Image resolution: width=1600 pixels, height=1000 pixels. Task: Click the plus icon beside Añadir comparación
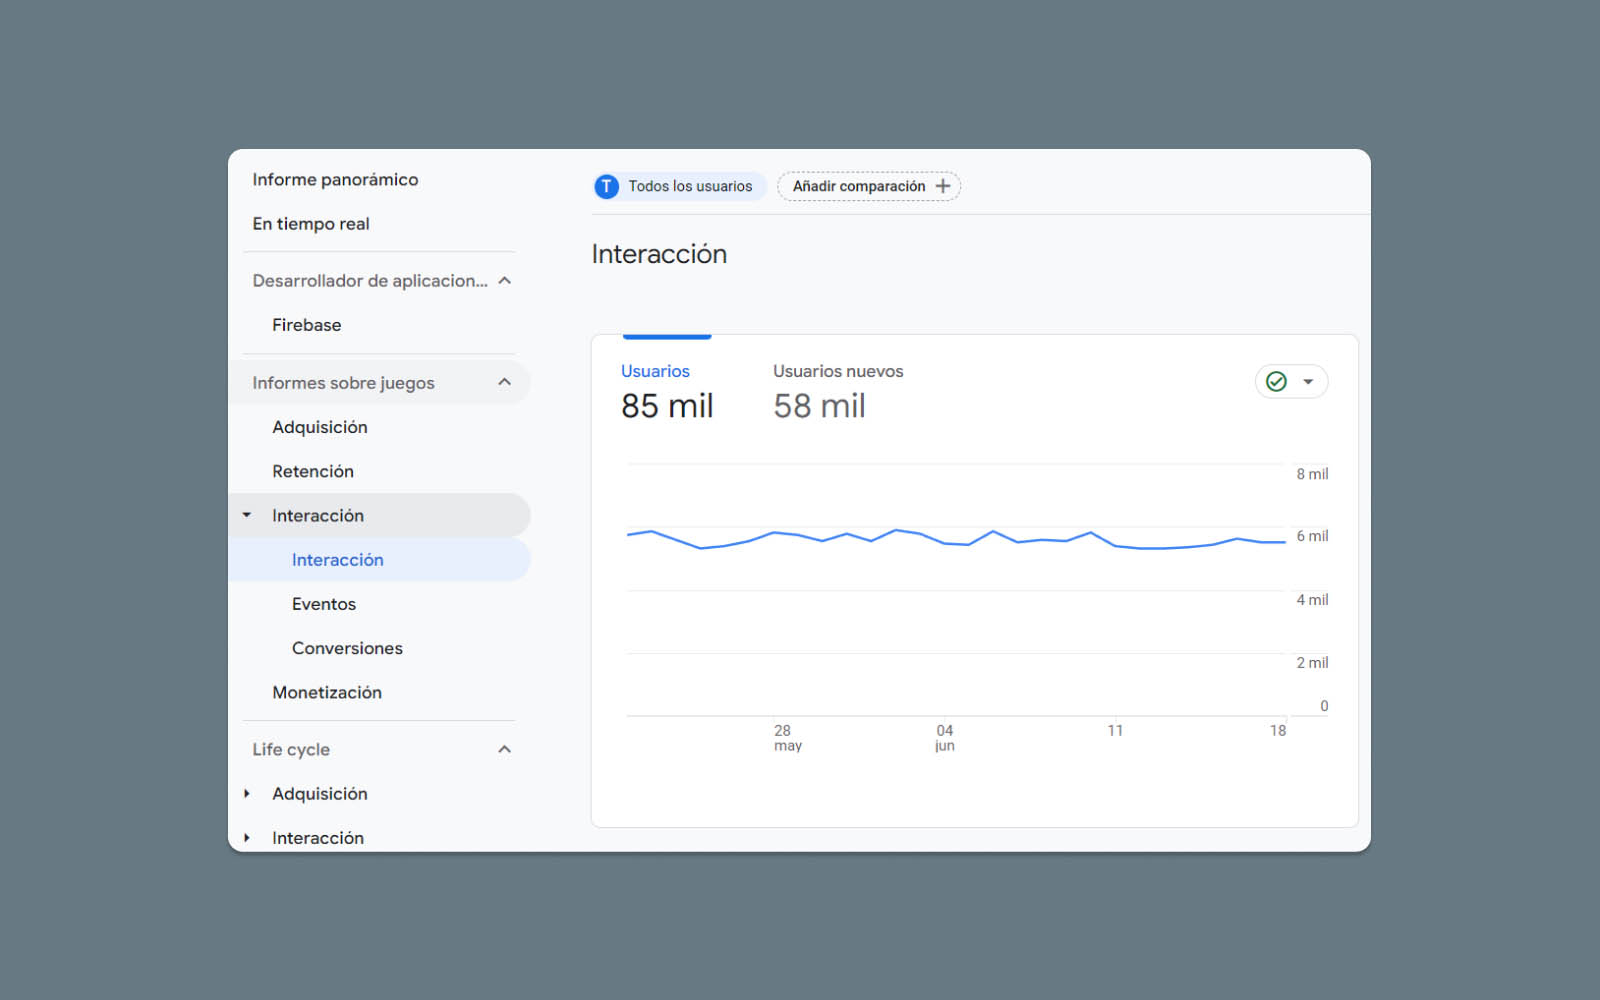[942, 186]
